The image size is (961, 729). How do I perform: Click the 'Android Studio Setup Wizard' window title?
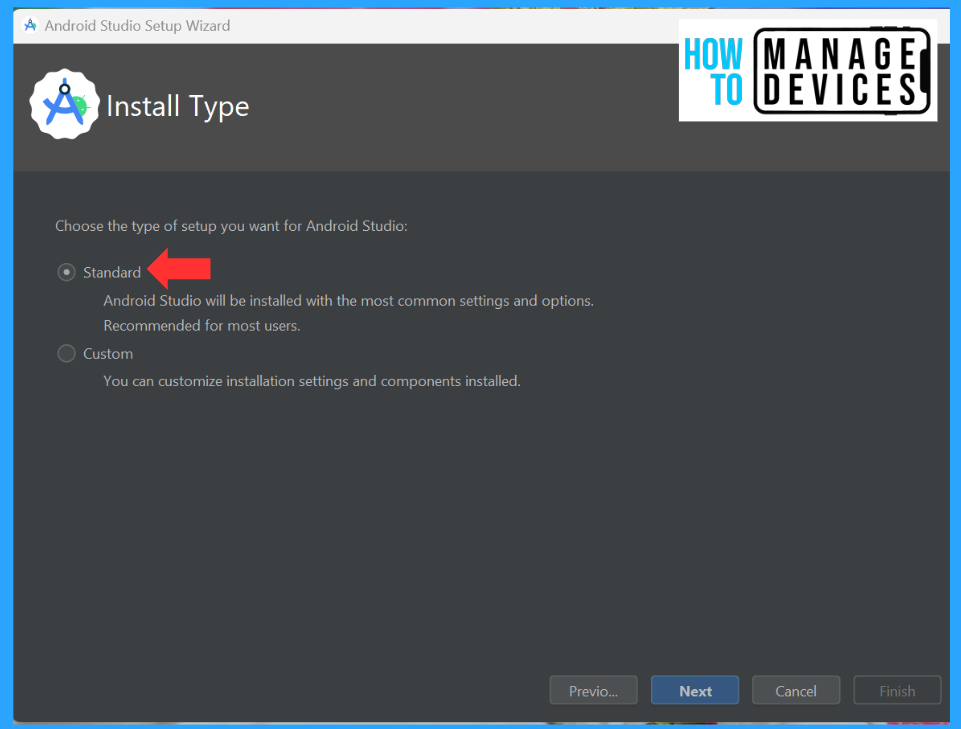[137, 26]
